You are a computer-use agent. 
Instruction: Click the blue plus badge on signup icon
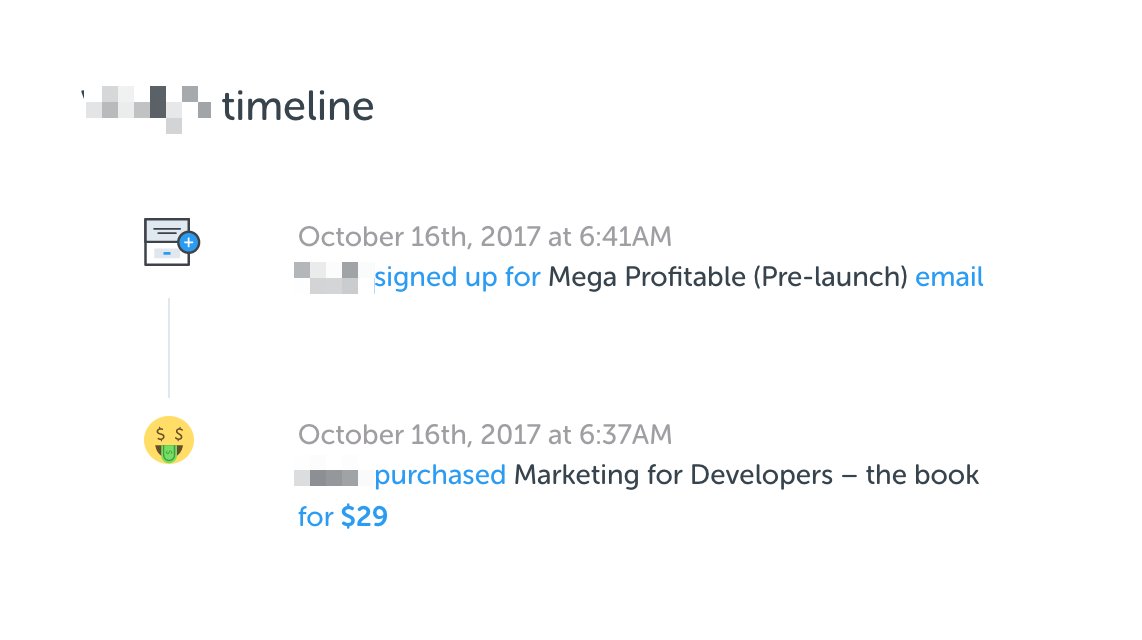pos(188,242)
